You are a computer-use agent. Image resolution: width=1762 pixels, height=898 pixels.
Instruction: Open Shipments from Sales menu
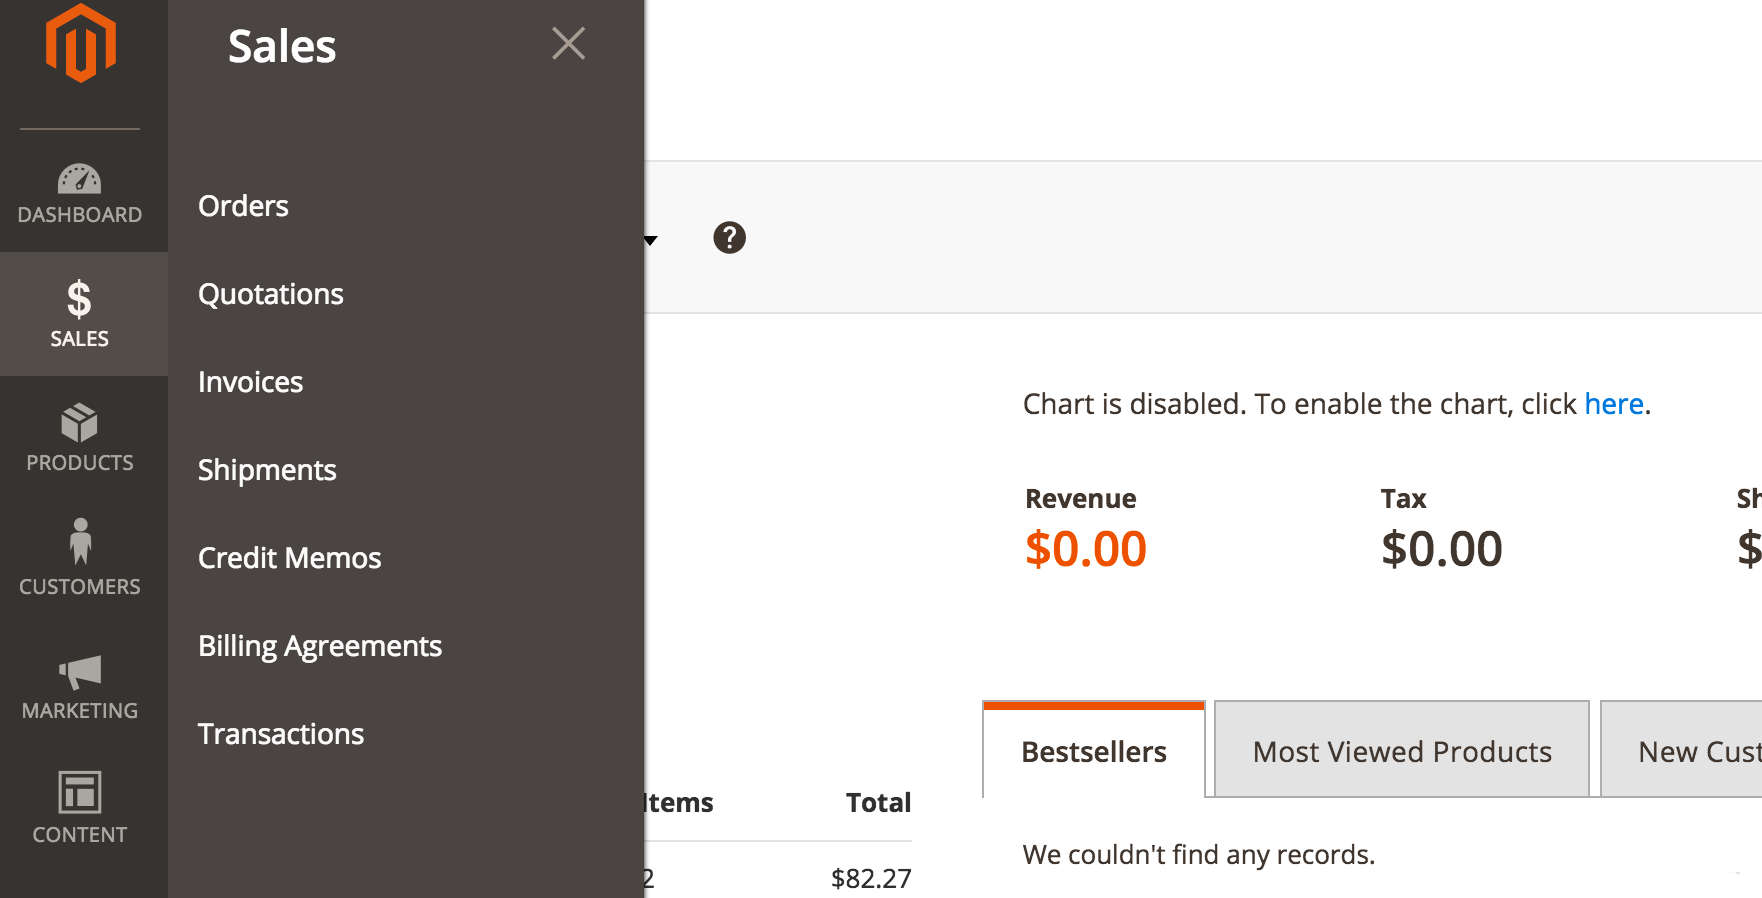(267, 470)
